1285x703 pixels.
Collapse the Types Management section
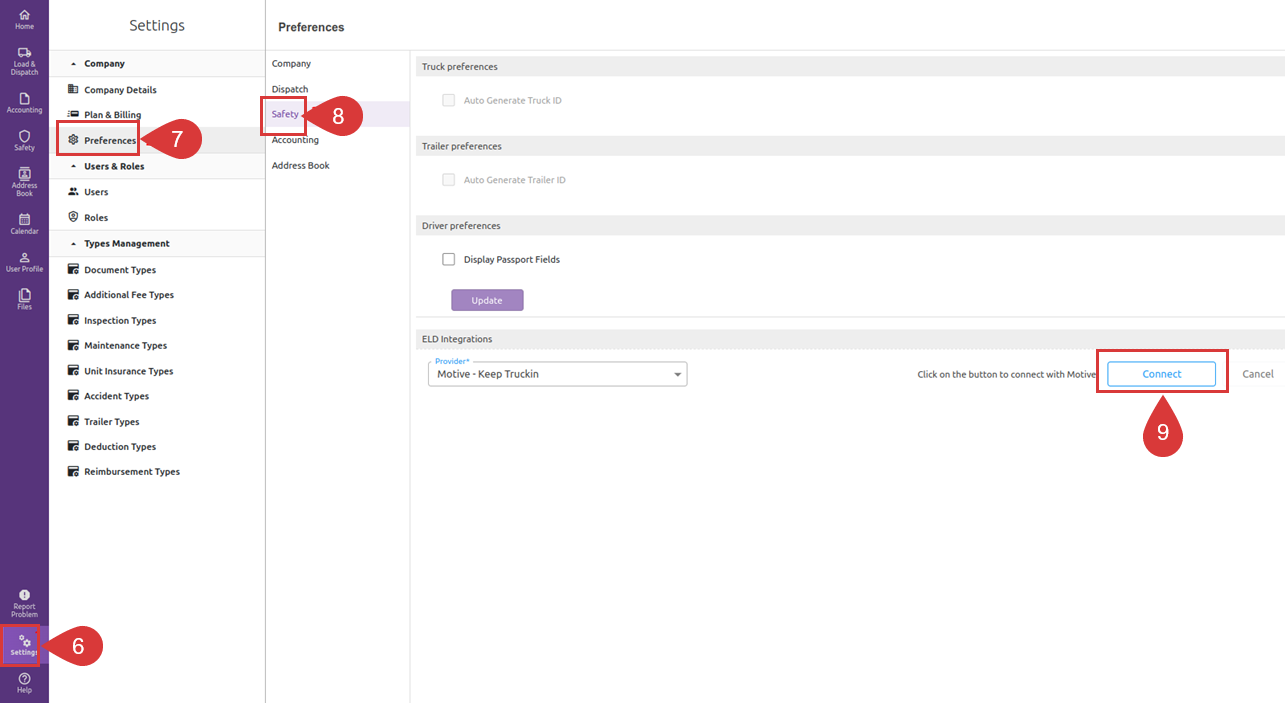tap(73, 244)
